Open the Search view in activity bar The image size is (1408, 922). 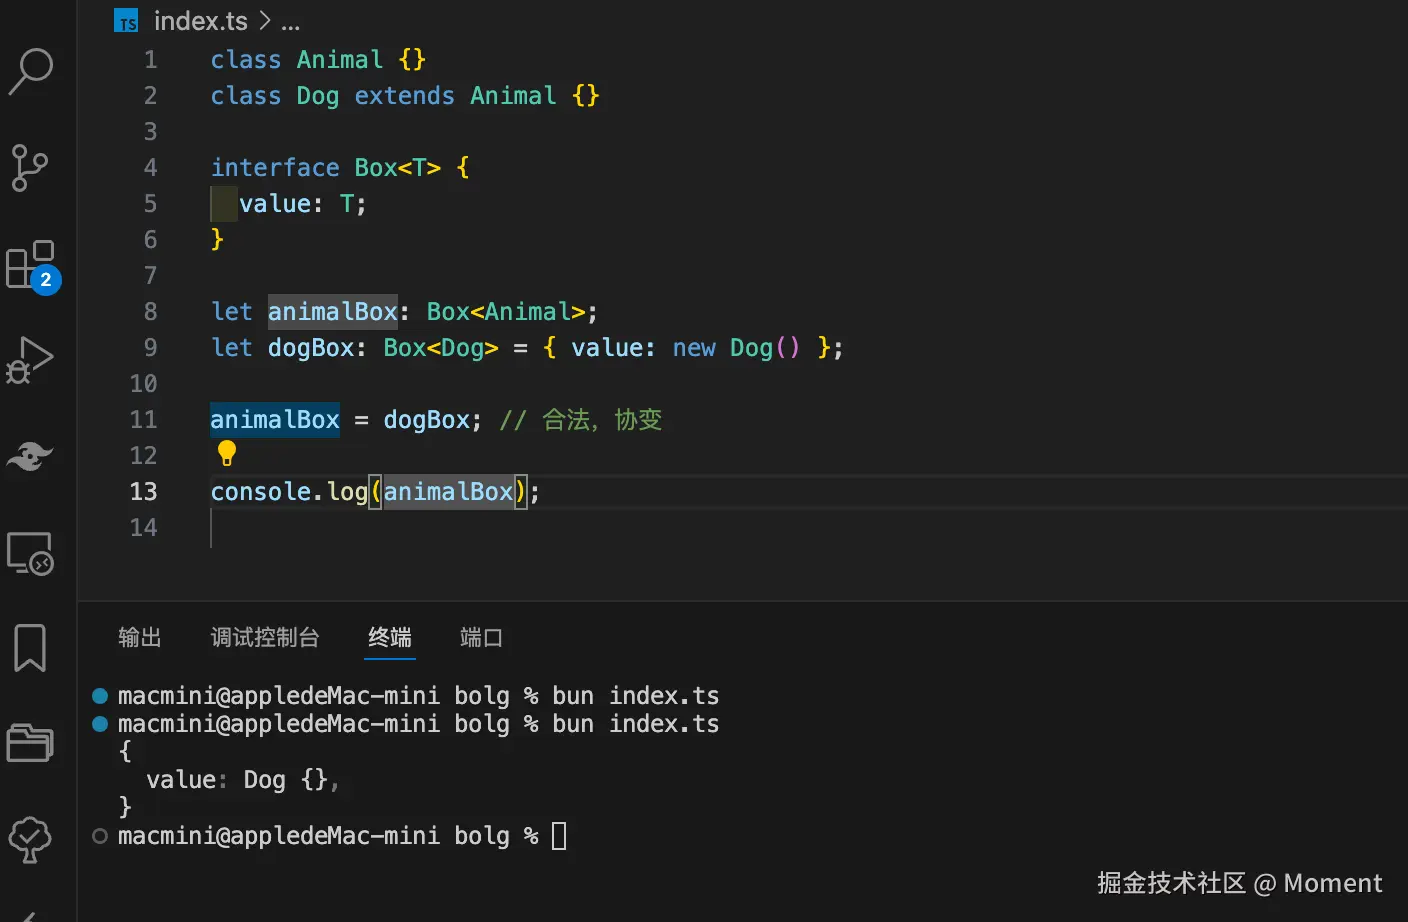[x=31, y=71]
